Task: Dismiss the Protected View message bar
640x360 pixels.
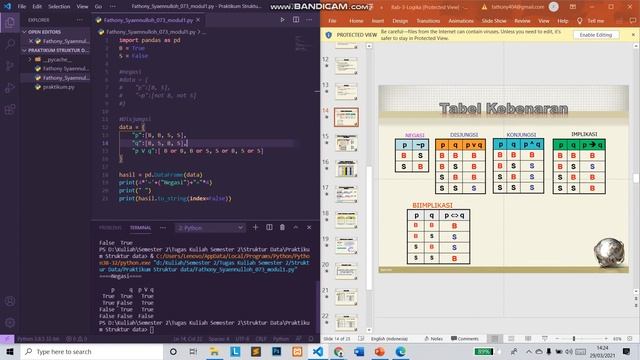Action: pyautogui.click(x=633, y=35)
